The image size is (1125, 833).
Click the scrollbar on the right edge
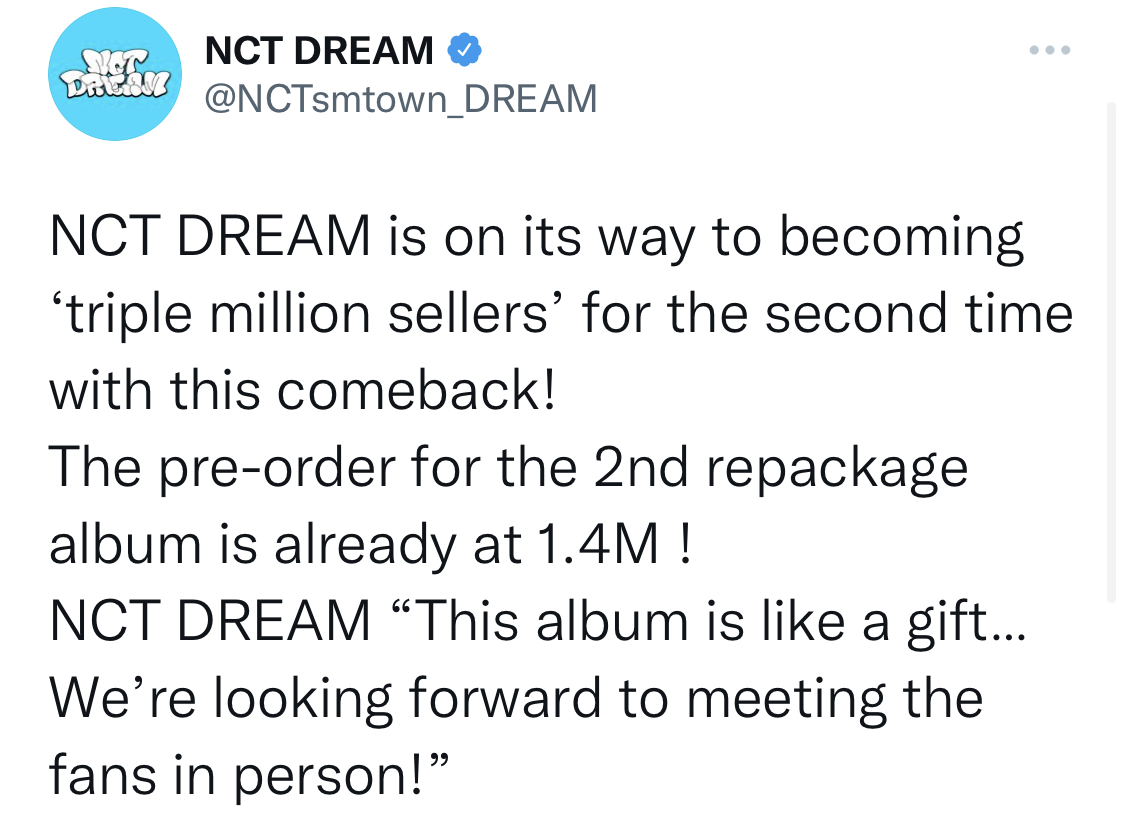[x=1111, y=352]
